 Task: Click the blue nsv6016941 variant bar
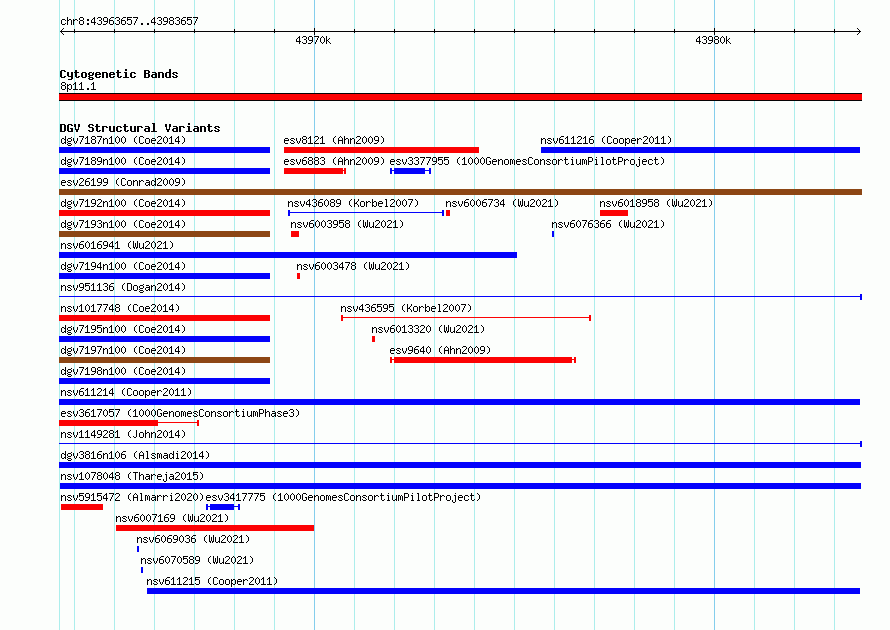coord(288,255)
